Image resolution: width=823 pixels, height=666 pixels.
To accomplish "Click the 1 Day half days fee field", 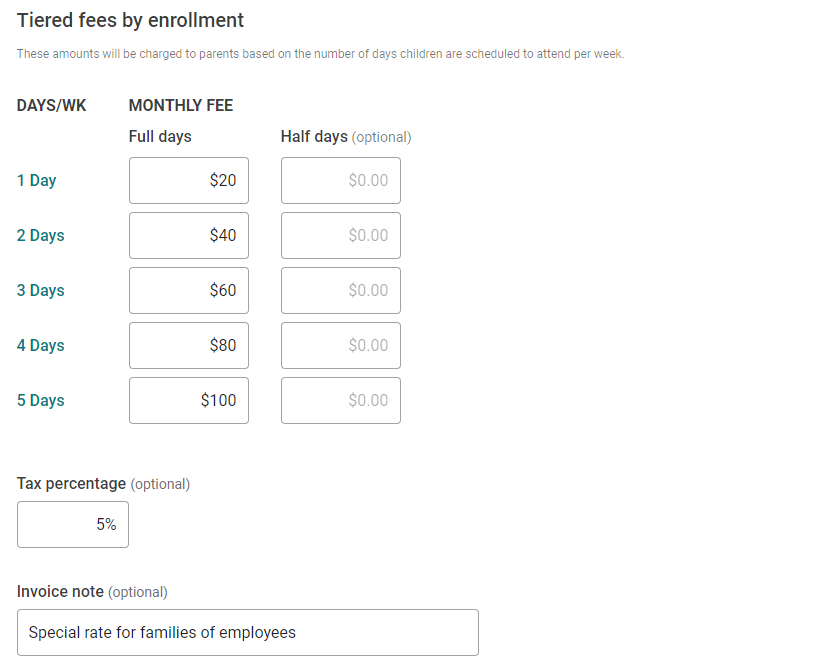I will (341, 181).
